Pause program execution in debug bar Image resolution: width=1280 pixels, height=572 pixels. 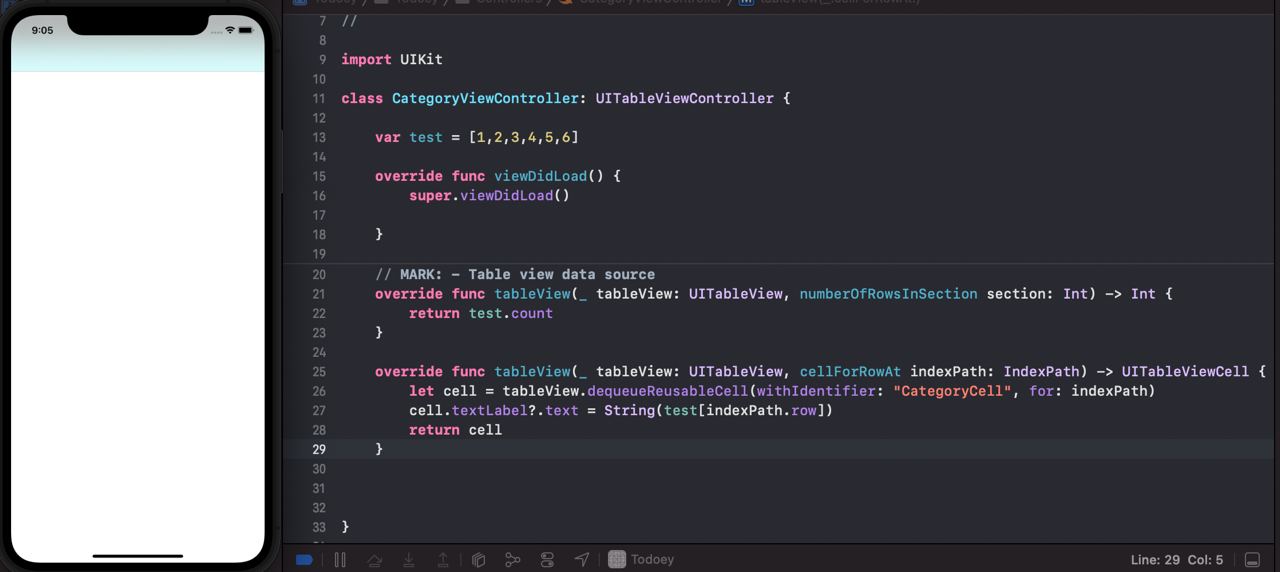tap(340, 560)
